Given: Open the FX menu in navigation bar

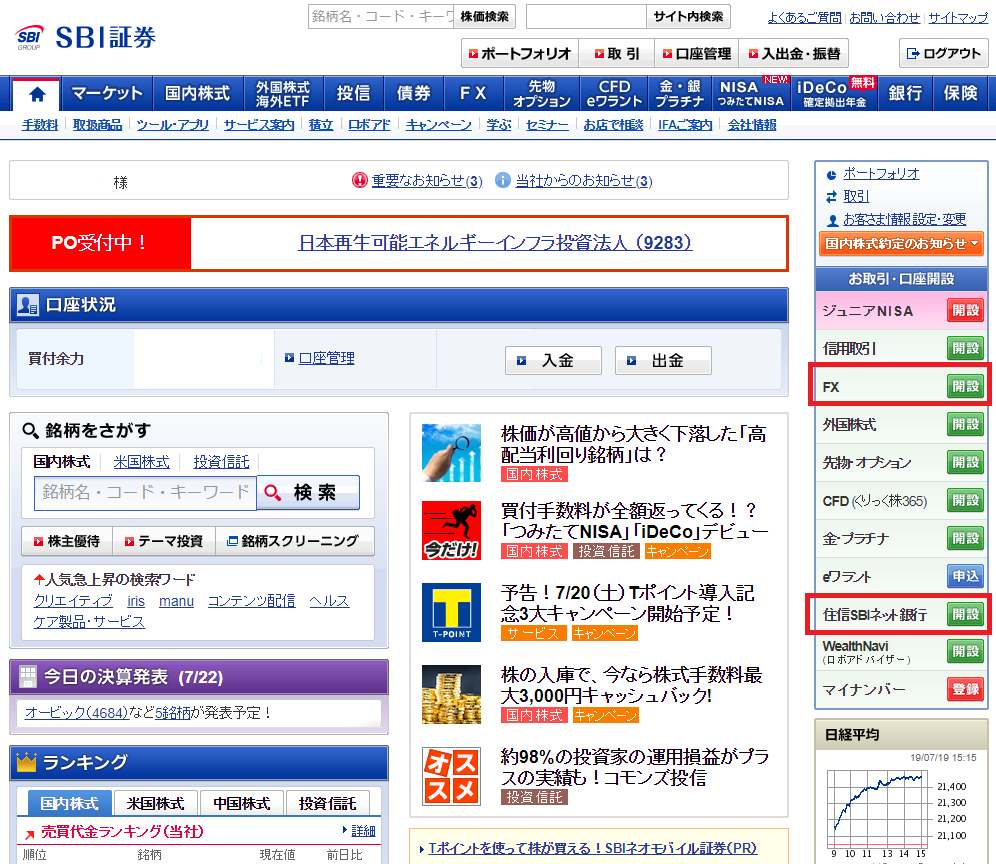Looking at the screenshot, I should [473, 93].
